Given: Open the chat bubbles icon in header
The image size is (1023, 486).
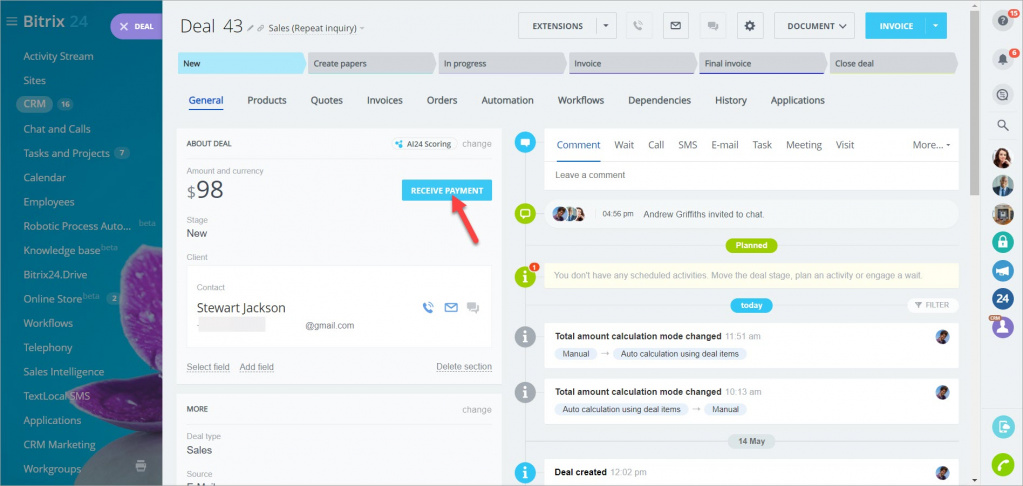Looking at the screenshot, I should 713,26.
